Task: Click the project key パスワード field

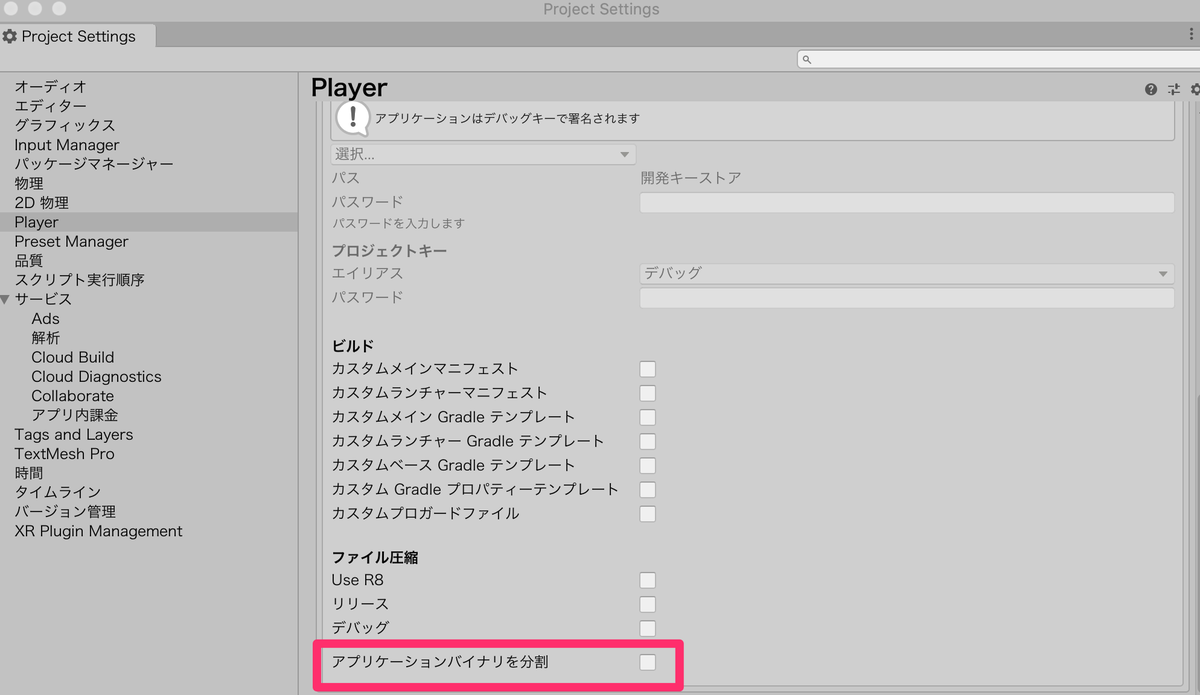Action: 907,298
